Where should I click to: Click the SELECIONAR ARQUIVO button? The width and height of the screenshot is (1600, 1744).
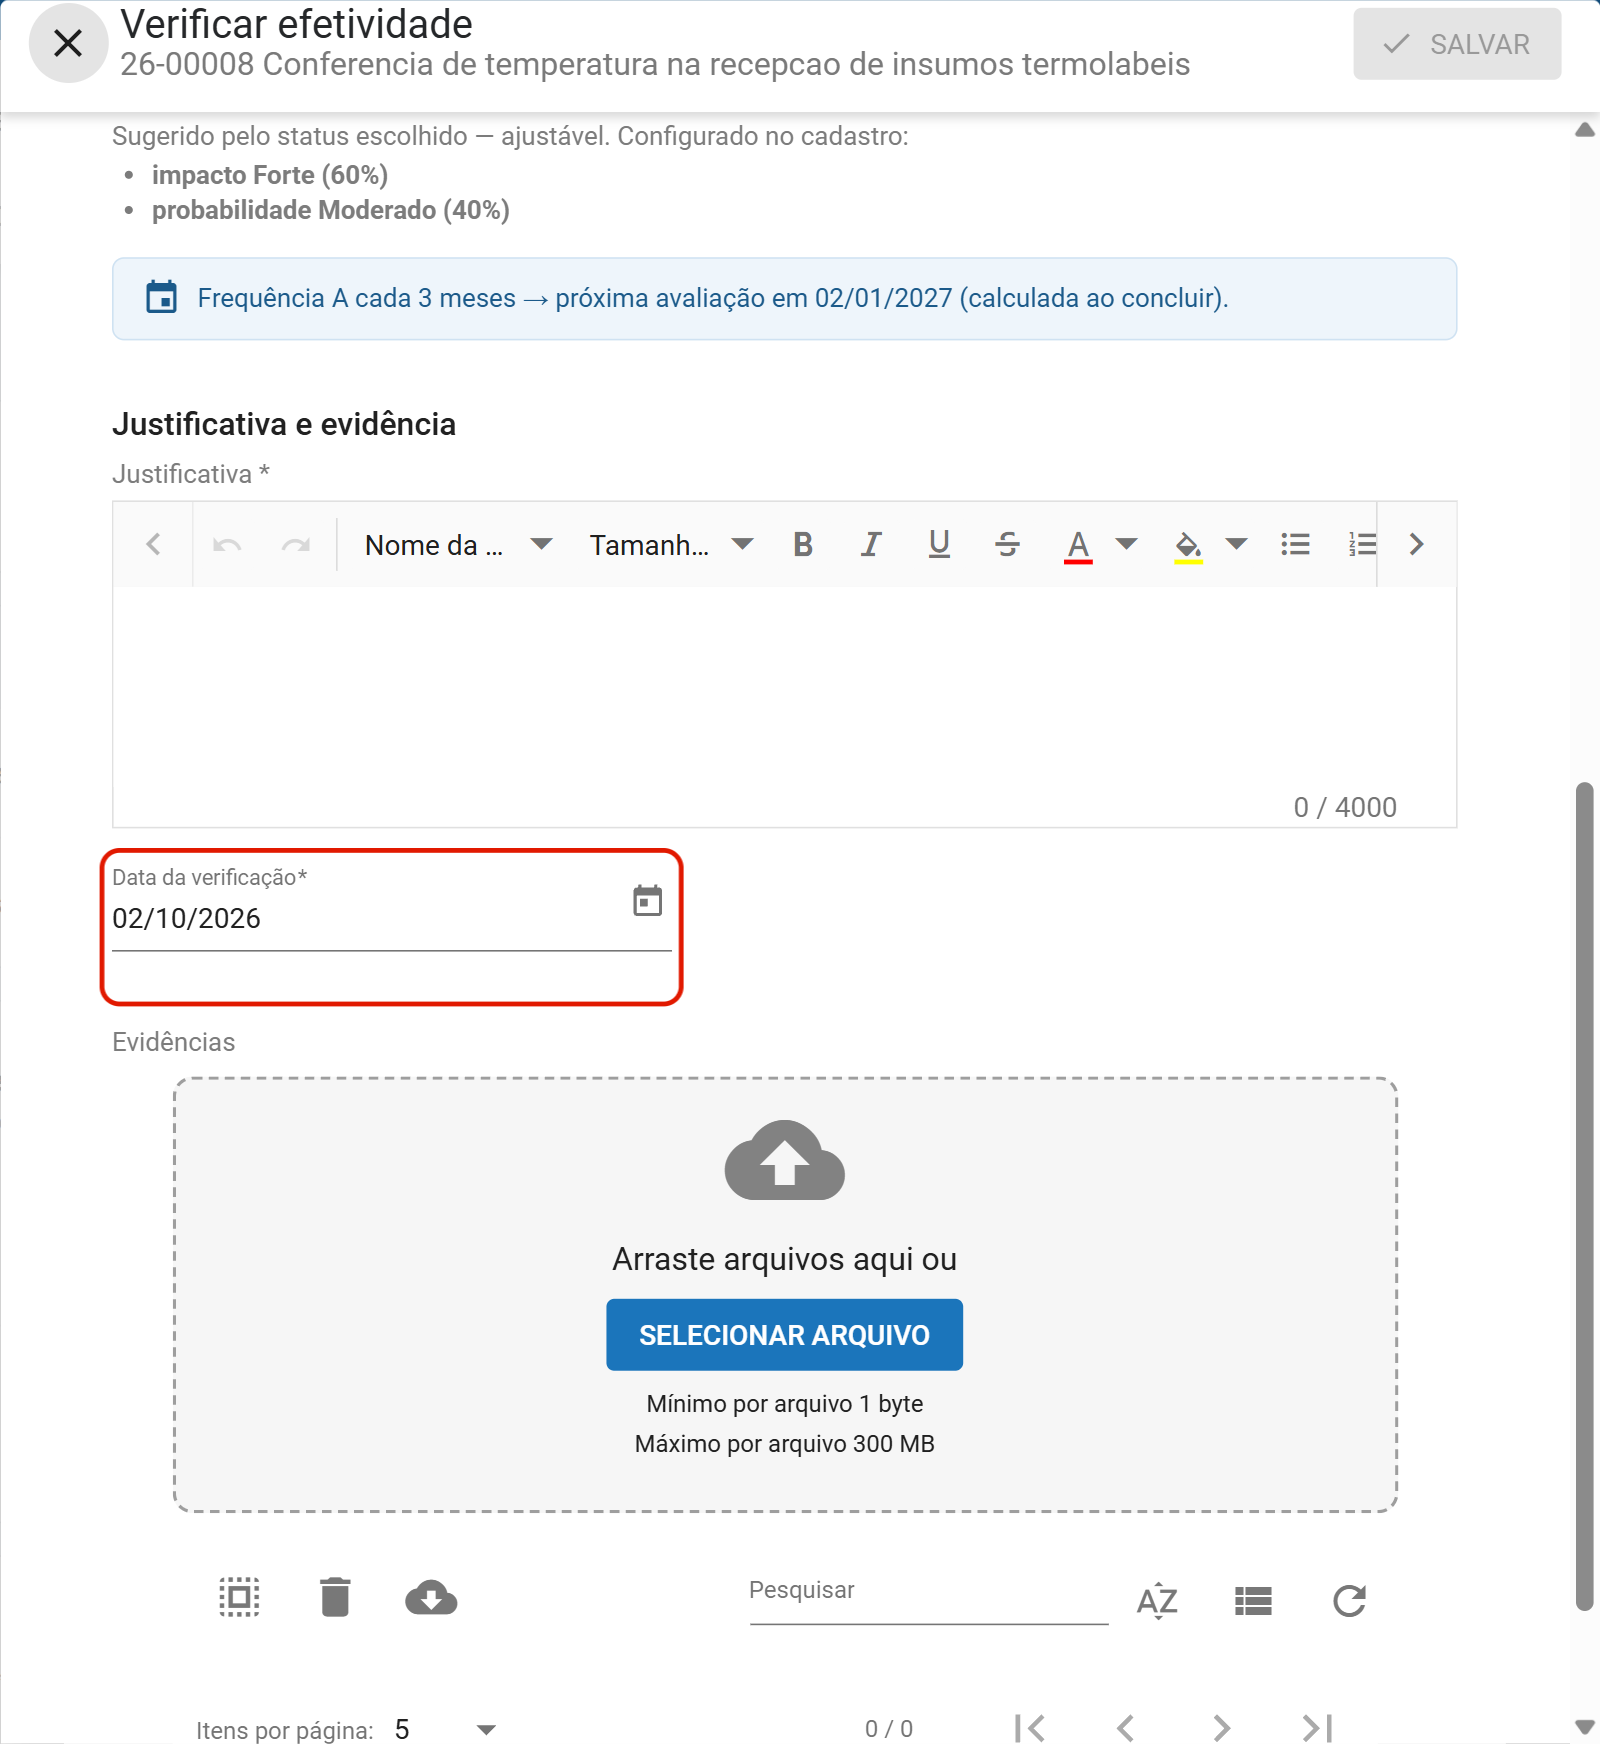tap(784, 1335)
